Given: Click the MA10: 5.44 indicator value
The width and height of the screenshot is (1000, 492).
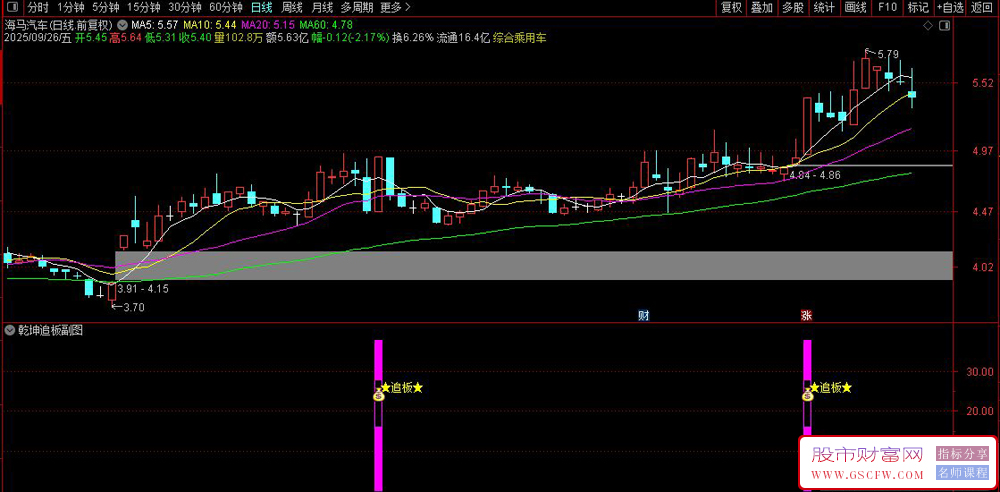Looking at the screenshot, I should tap(210, 25).
